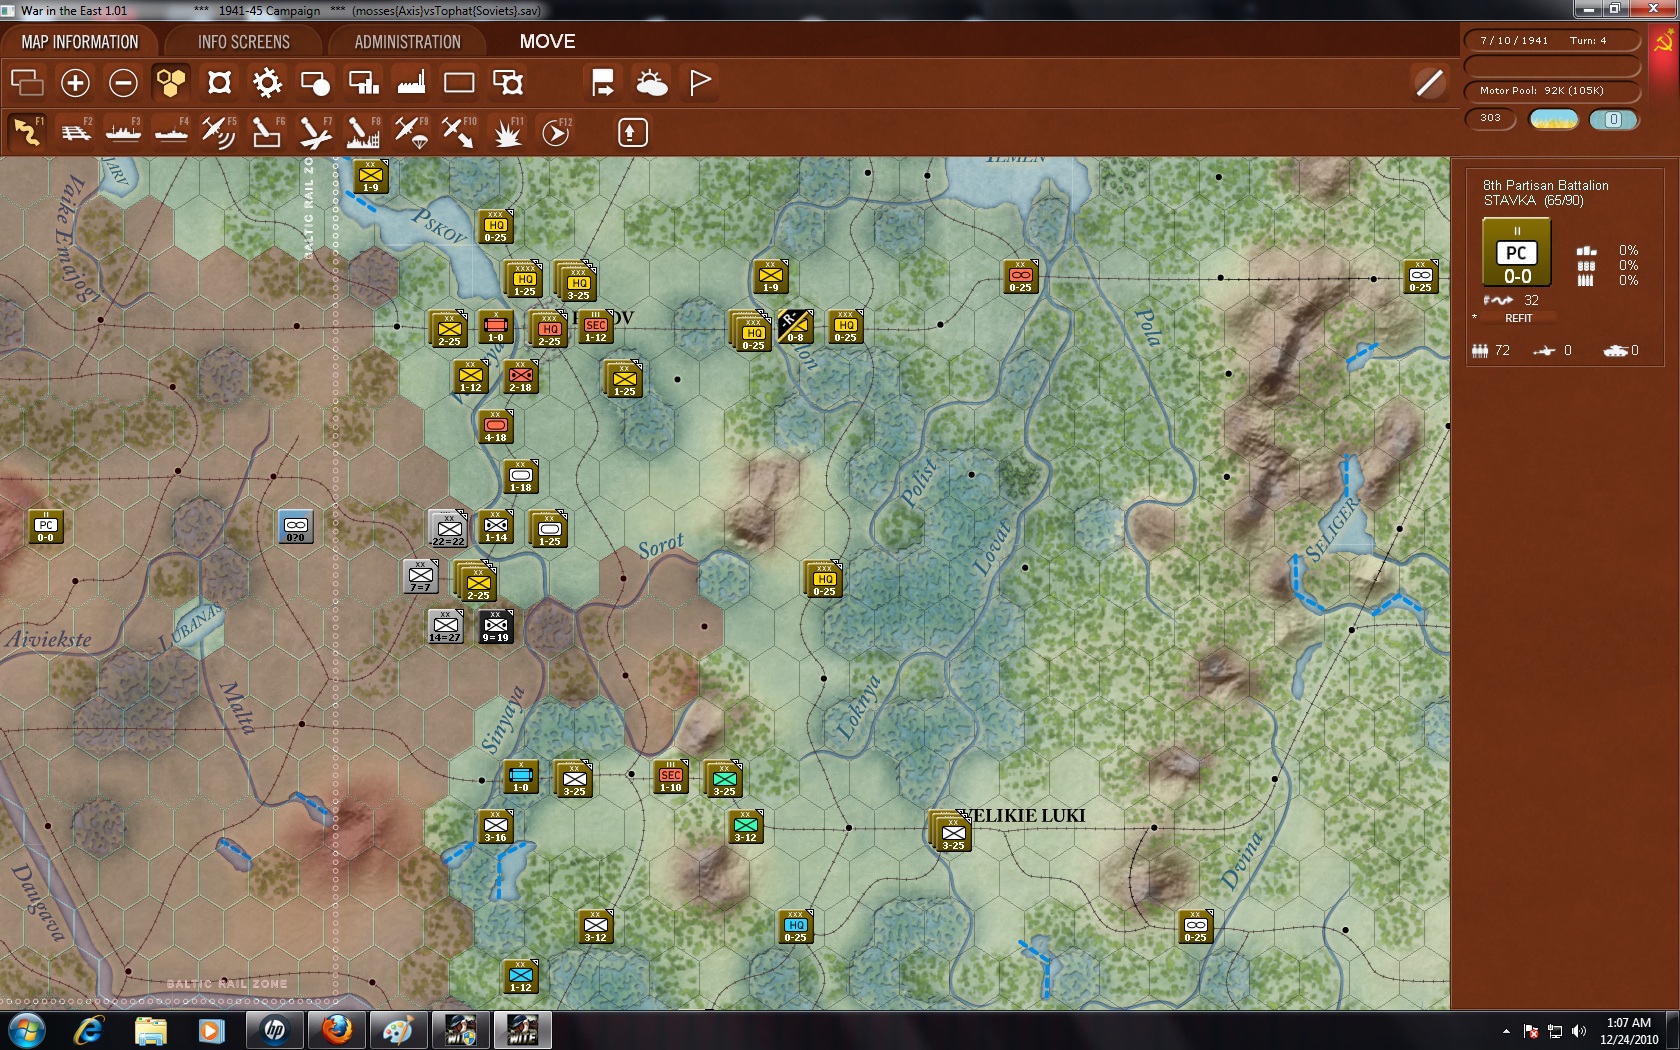Zoom out with the minus icon
The width and height of the screenshot is (1680, 1050).
point(123,83)
